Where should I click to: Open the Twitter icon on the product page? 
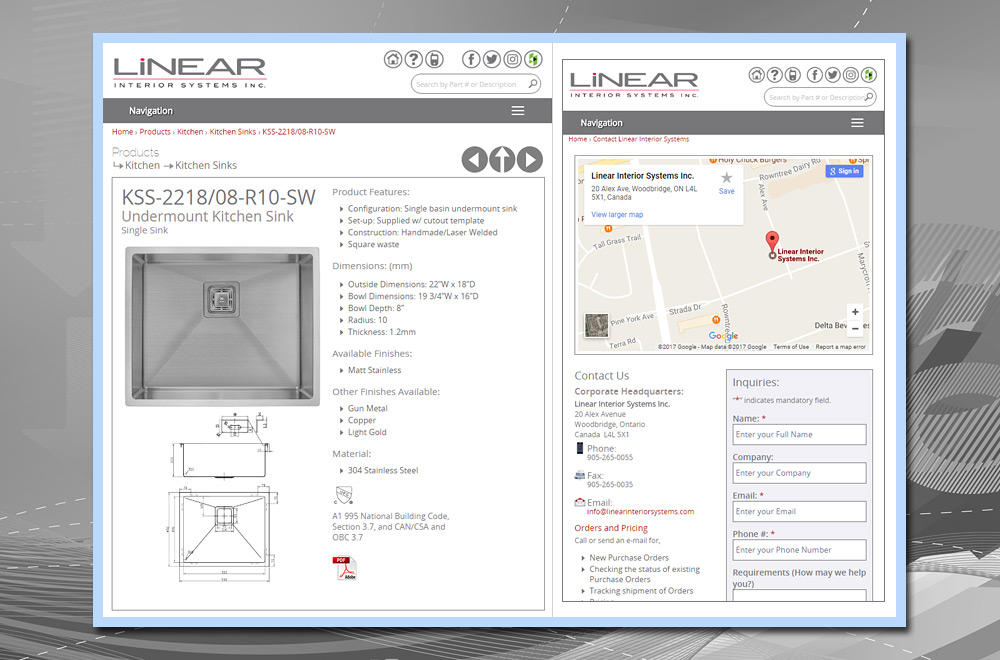point(492,59)
